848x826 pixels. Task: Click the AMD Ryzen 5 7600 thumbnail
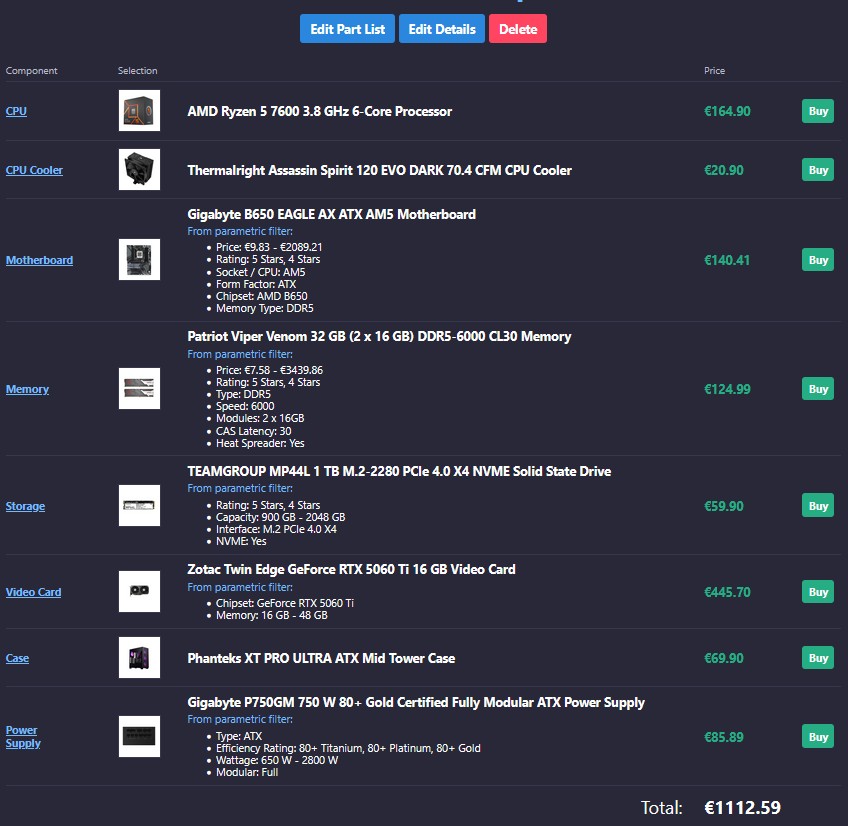coord(140,110)
